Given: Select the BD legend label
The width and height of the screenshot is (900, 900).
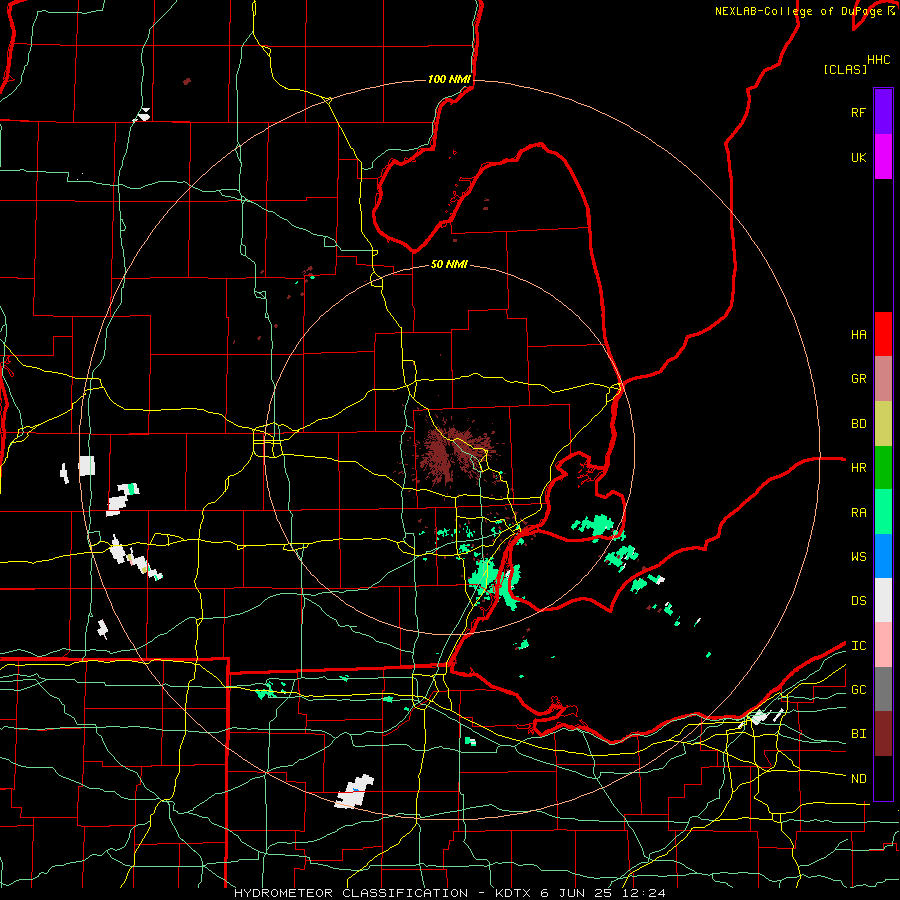Looking at the screenshot, I should coord(859,424).
